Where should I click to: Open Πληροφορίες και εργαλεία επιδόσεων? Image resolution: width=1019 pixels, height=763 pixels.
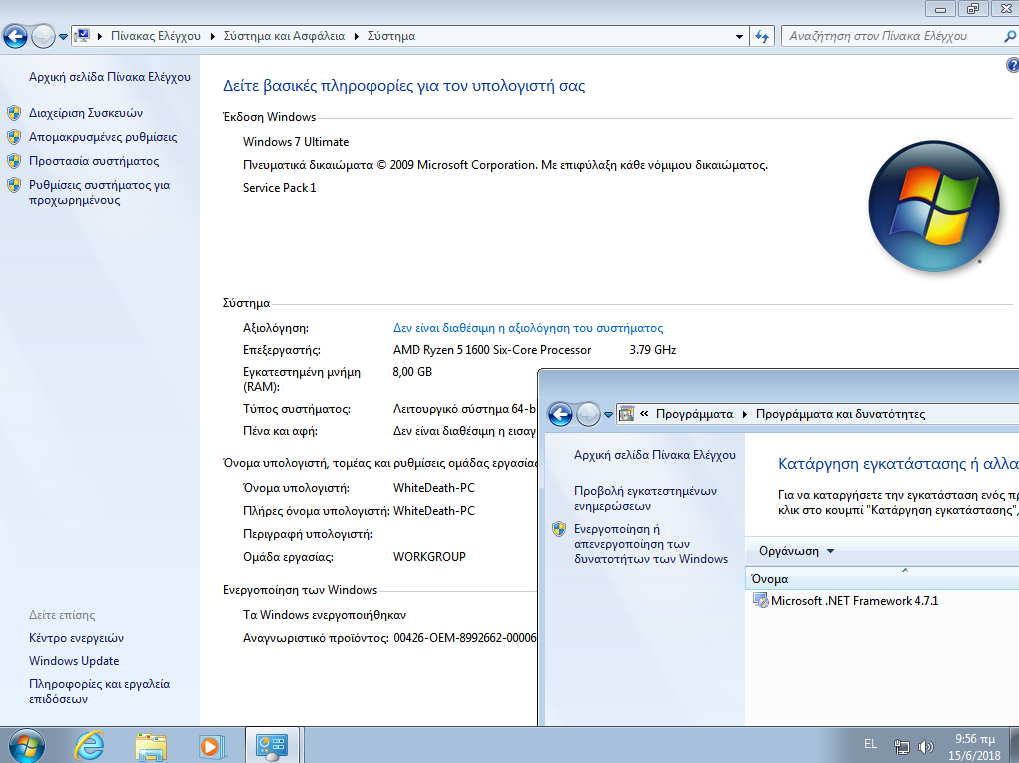(99, 692)
